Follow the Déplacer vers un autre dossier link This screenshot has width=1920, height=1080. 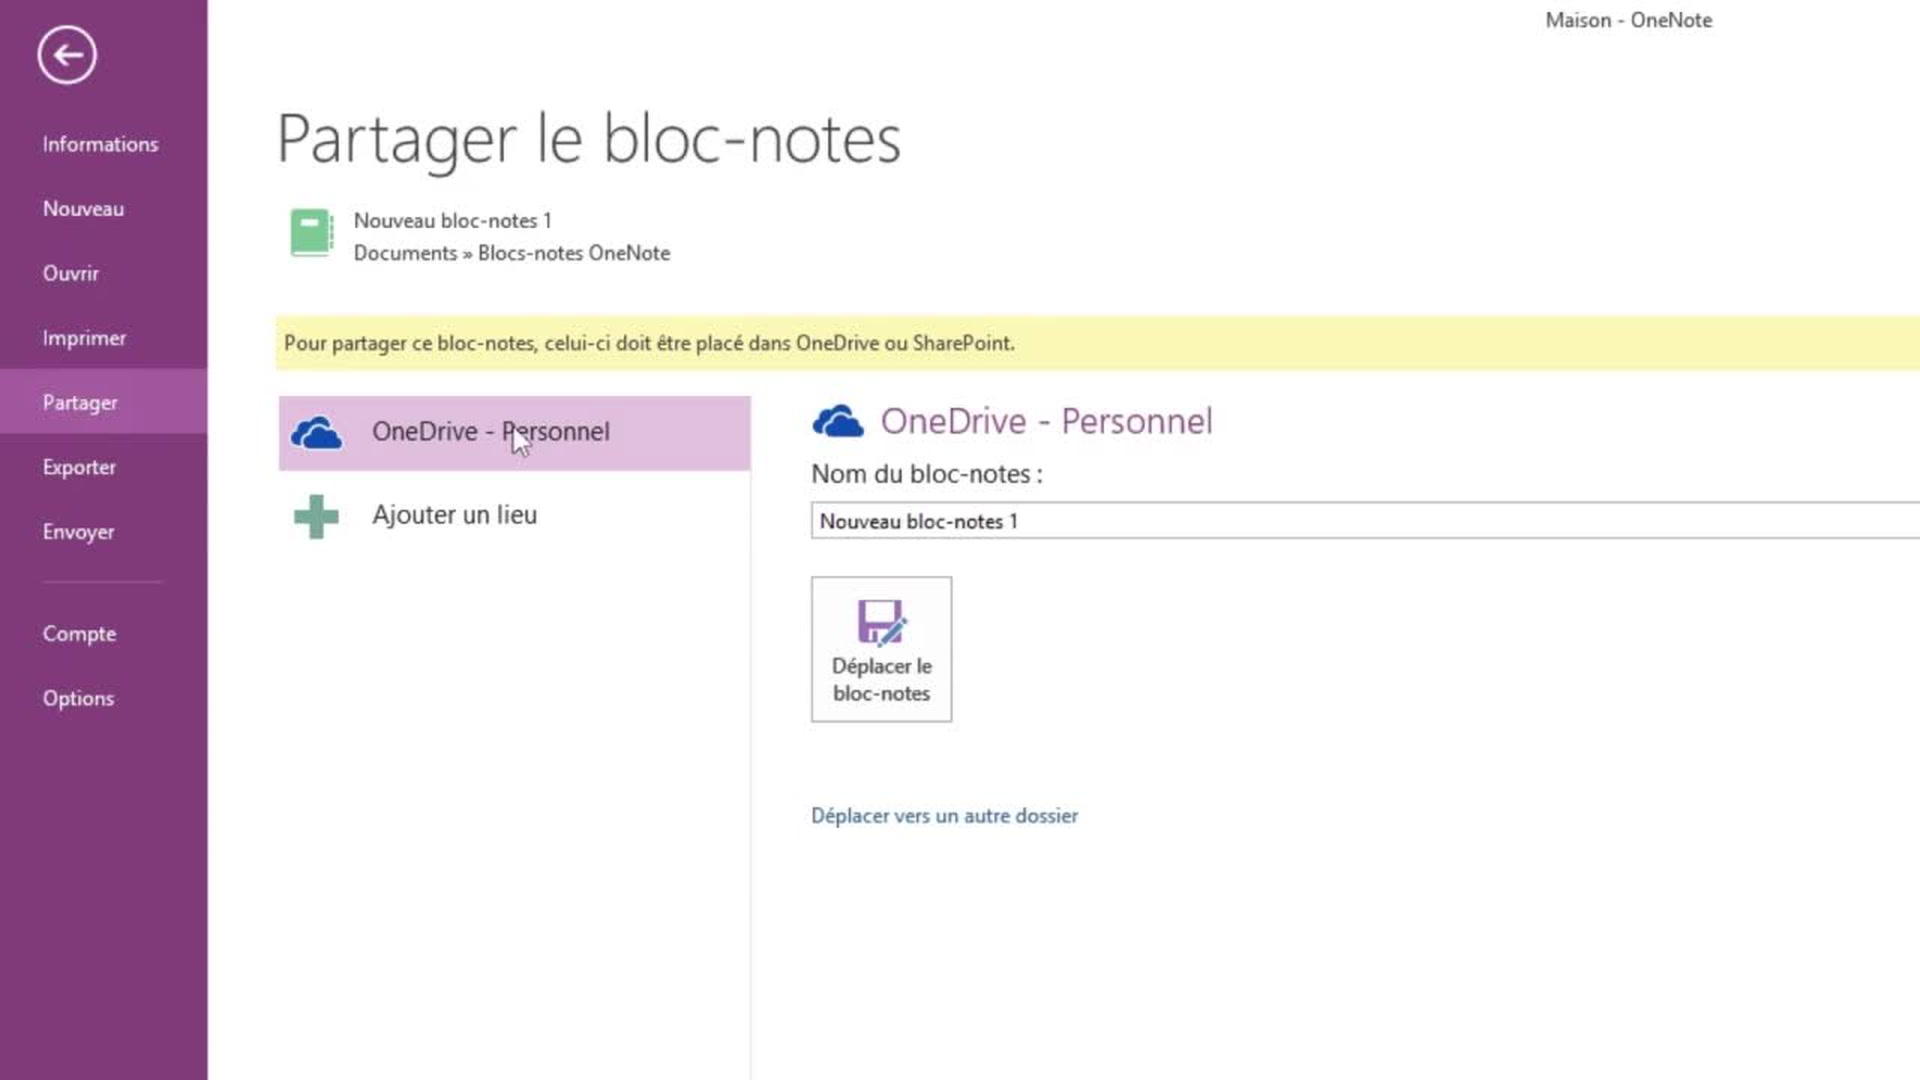pyautogui.click(x=944, y=816)
